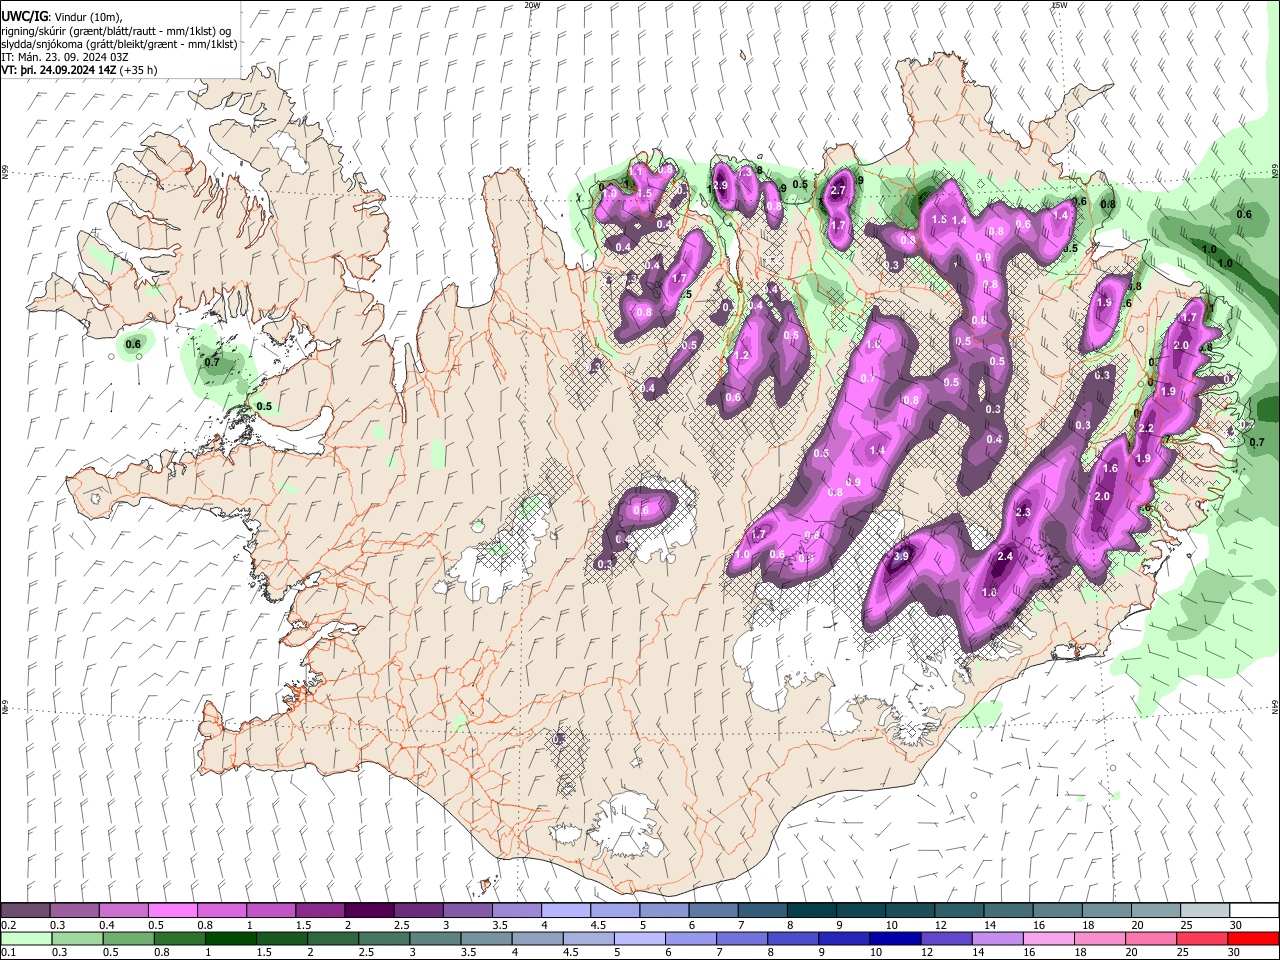Click the palest green 0.1–0.3 swatch, lower scale
The image size is (1280, 960).
click(25, 938)
